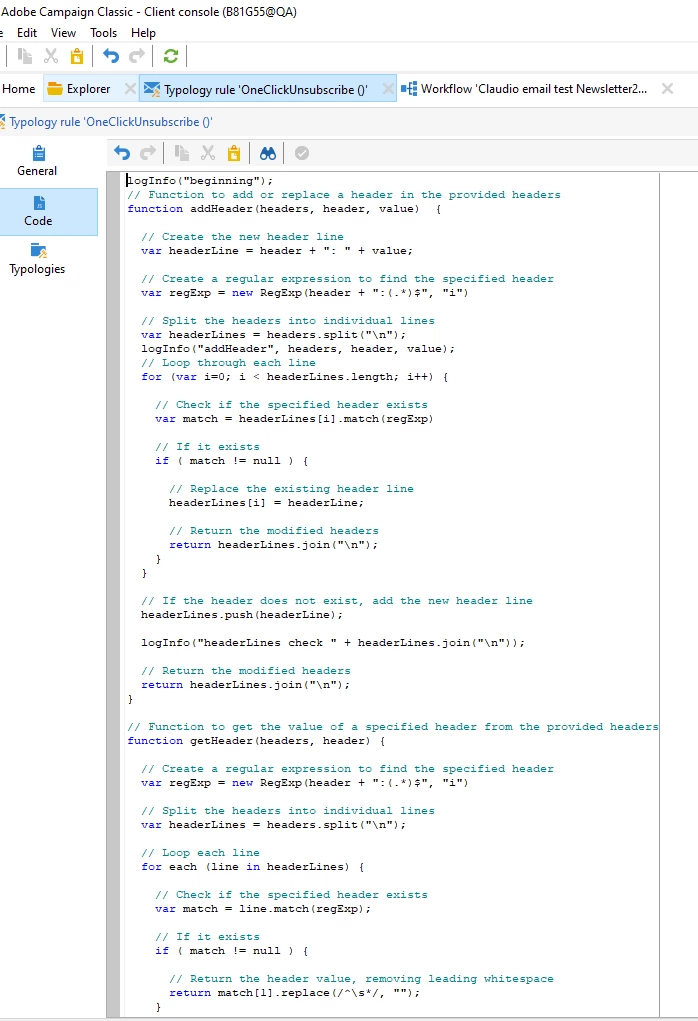This screenshot has width=698, height=1021.
Task: Click the main toolbar Undo arrow
Action: (x=111, y=56)
